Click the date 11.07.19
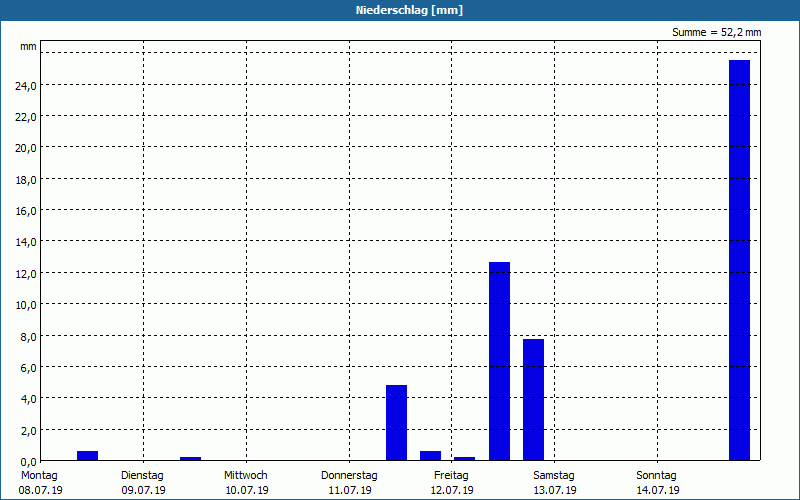Screen dimensions: 800x500 [x=349, y=490]
